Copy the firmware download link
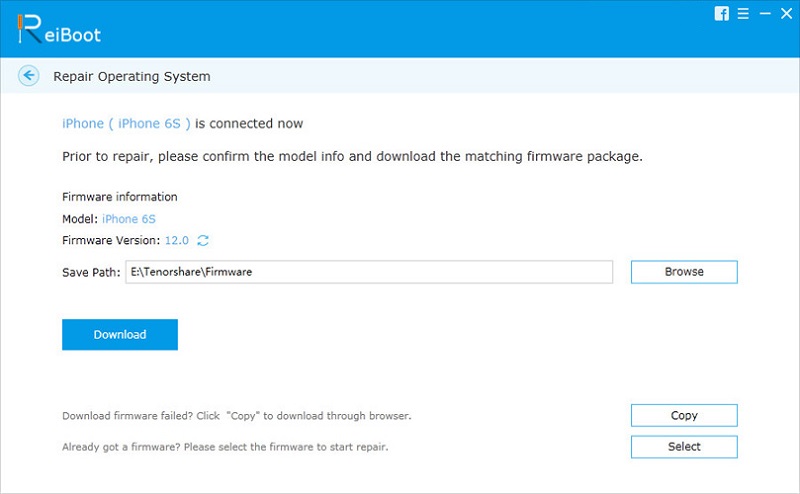The width and height of the screenshot is (800, 494). pyautogui.click(x=684, y=415)
